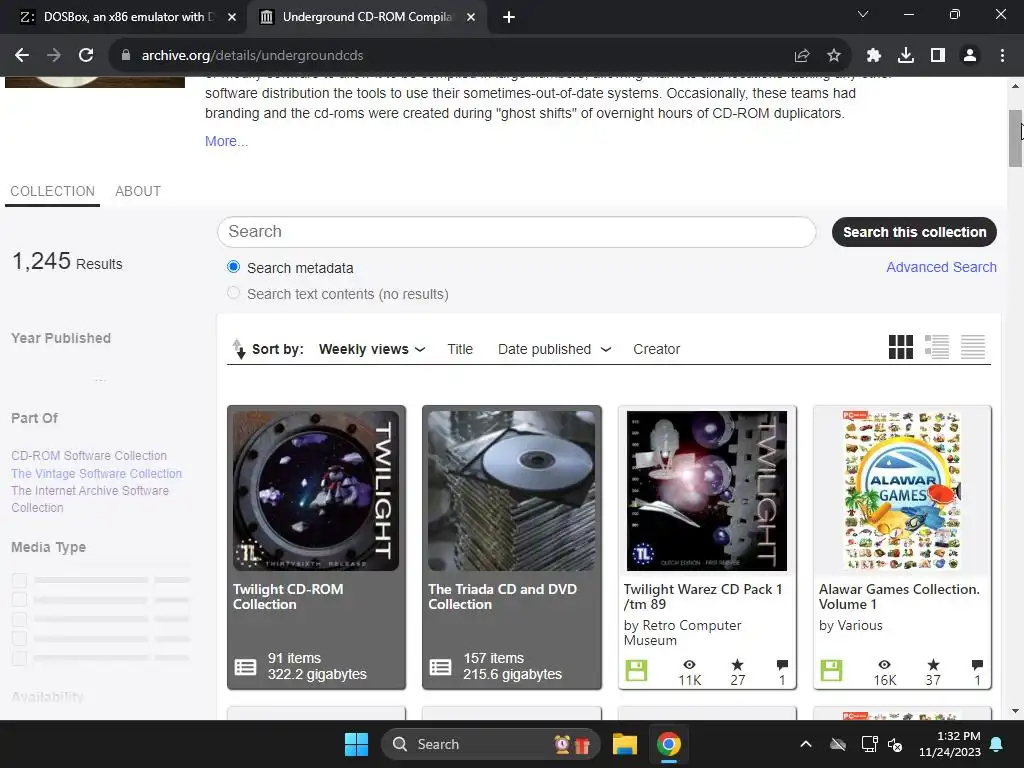Toggle sort direction arrows icon
Screen dimensions: 1024x768
[239, 349]
